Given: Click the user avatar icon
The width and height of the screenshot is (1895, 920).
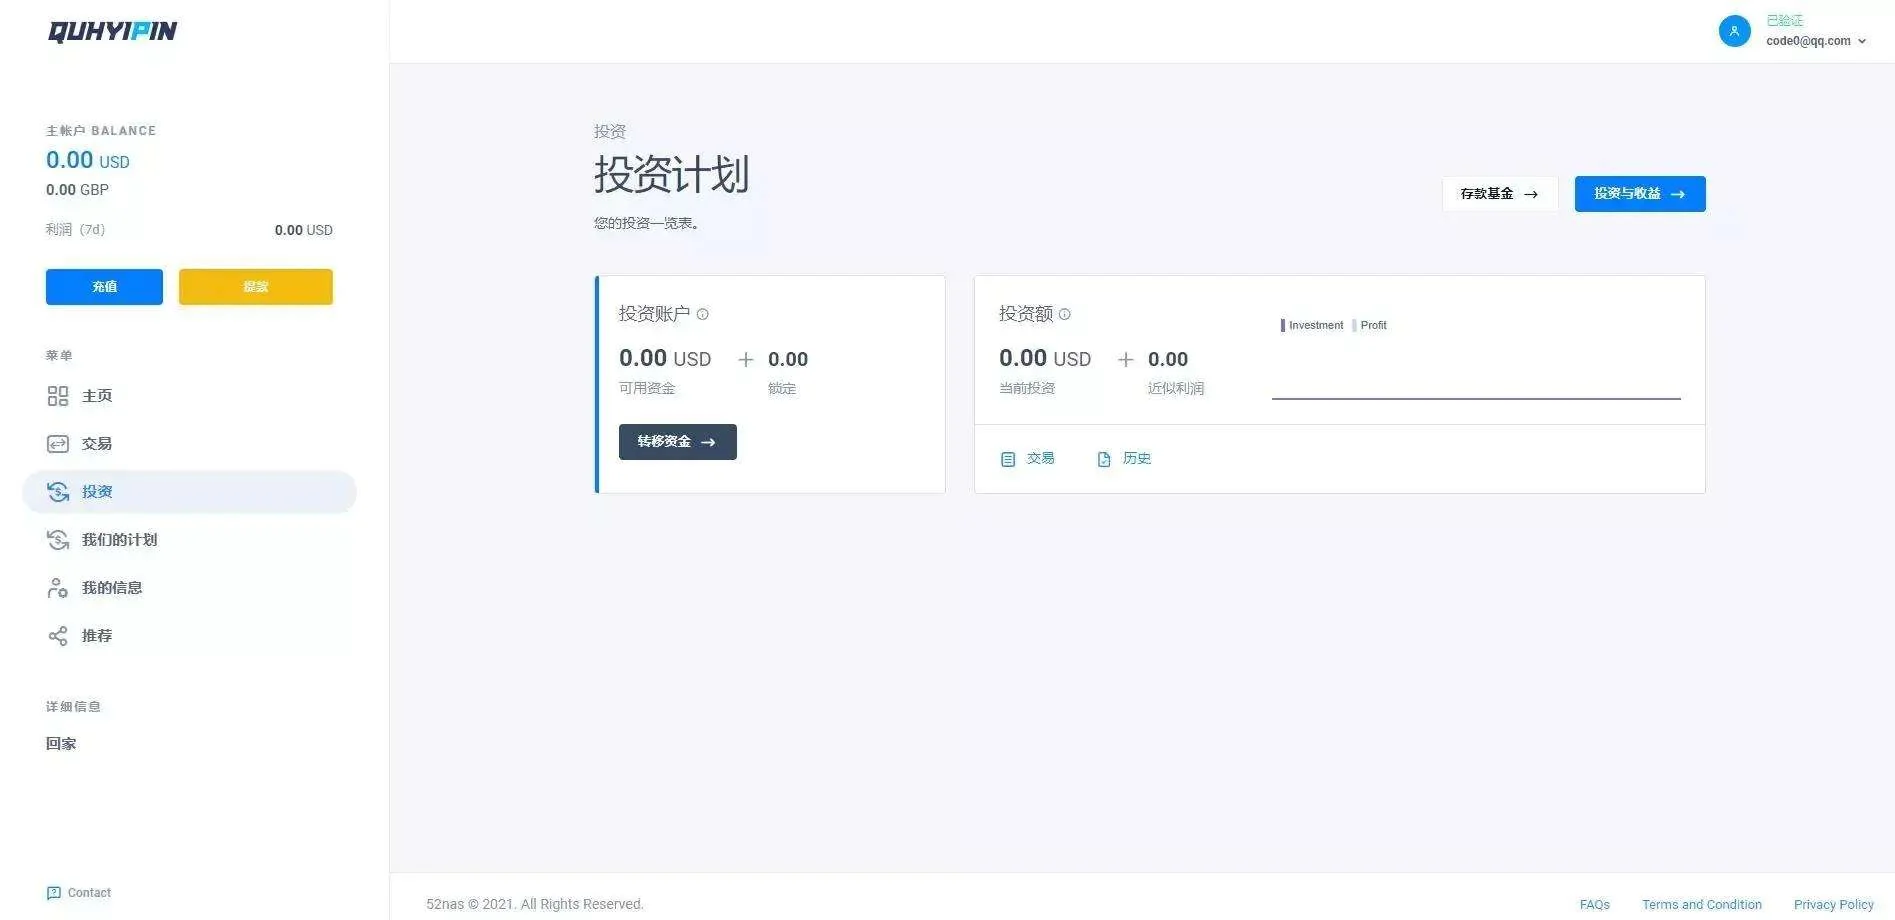Looking at the screenshot, I should point(1734,31).
